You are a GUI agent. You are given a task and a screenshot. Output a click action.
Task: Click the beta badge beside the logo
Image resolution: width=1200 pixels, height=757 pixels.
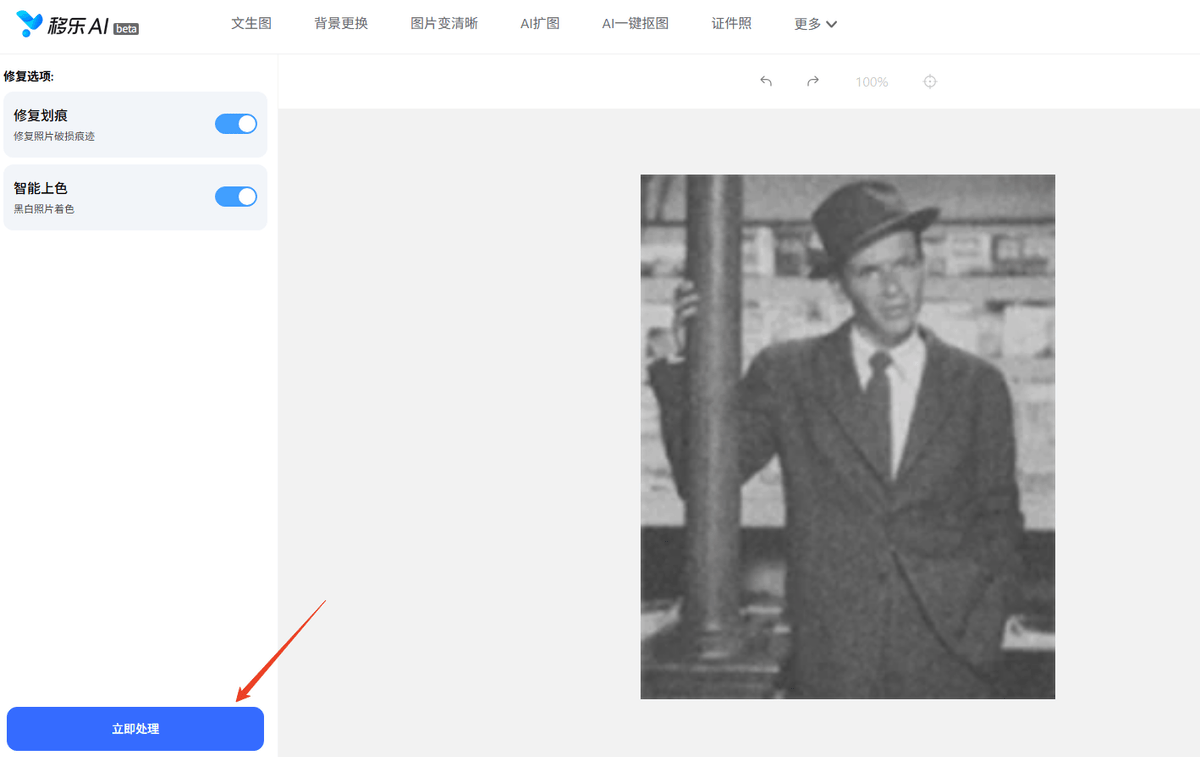tap(126, 29)
